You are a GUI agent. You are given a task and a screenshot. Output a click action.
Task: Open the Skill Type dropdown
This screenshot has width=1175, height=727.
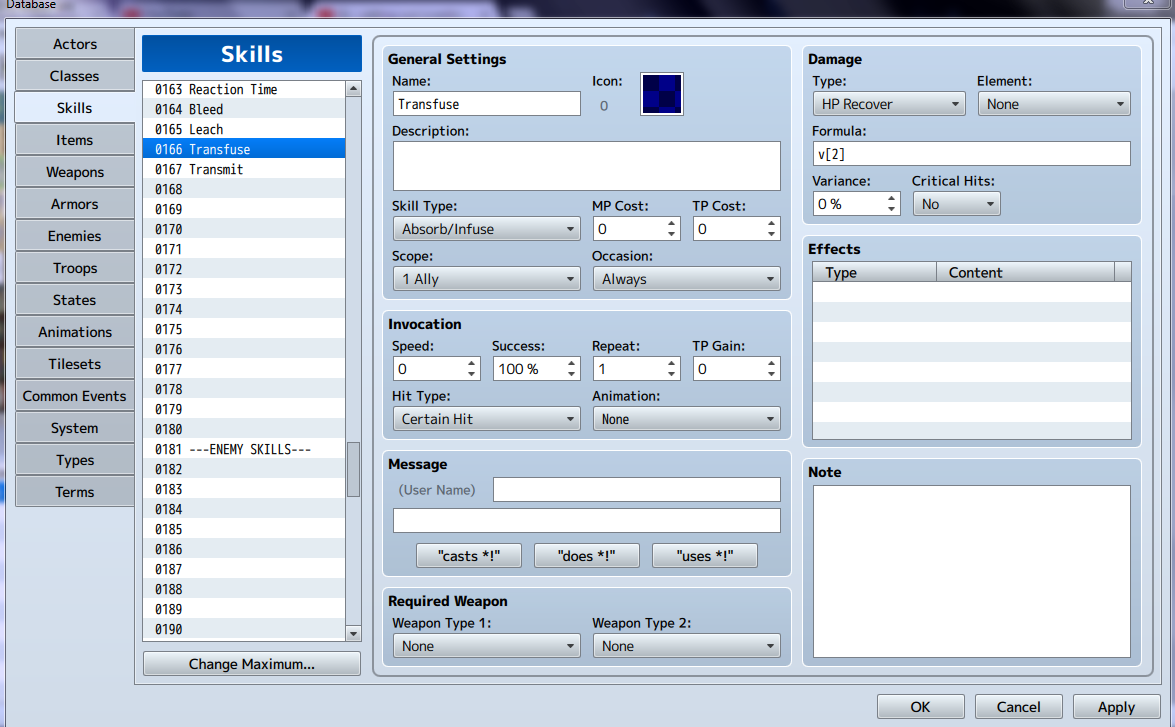point(486,228)
